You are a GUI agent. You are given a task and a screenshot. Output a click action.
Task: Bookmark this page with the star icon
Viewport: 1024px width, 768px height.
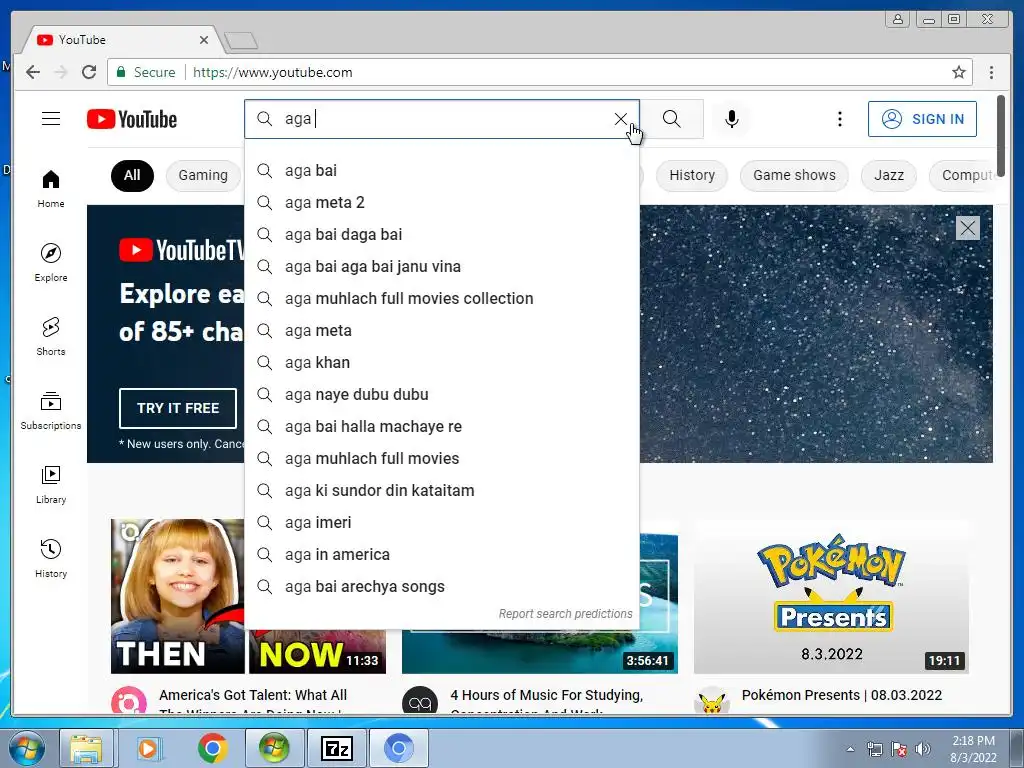point(958,72)
